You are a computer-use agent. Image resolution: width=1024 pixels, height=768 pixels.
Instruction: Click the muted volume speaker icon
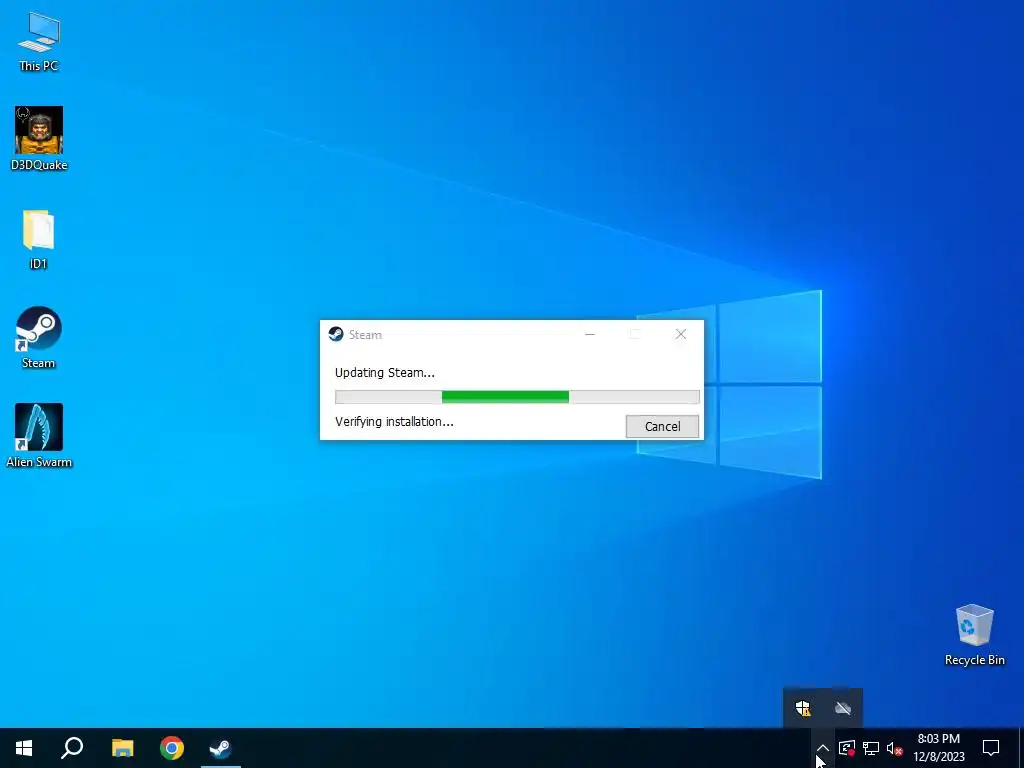(x=895, y=748)
